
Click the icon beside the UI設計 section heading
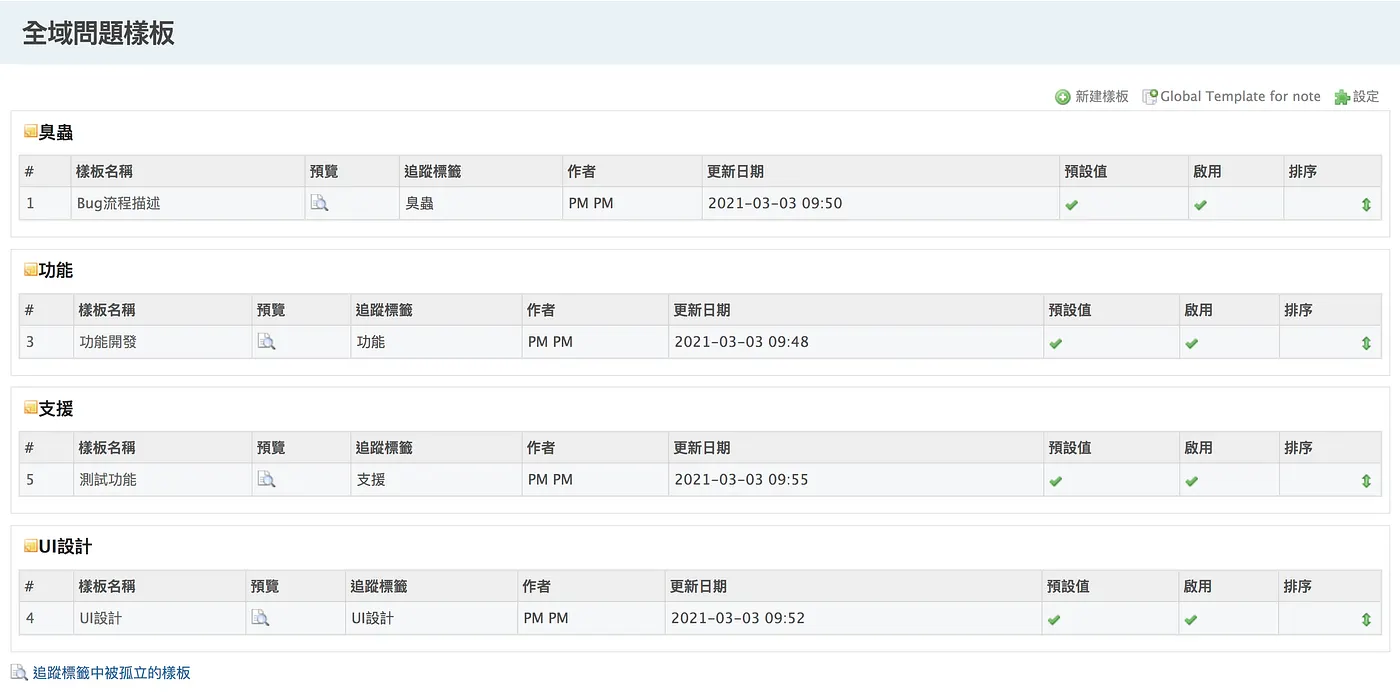[x=30, y=546]
